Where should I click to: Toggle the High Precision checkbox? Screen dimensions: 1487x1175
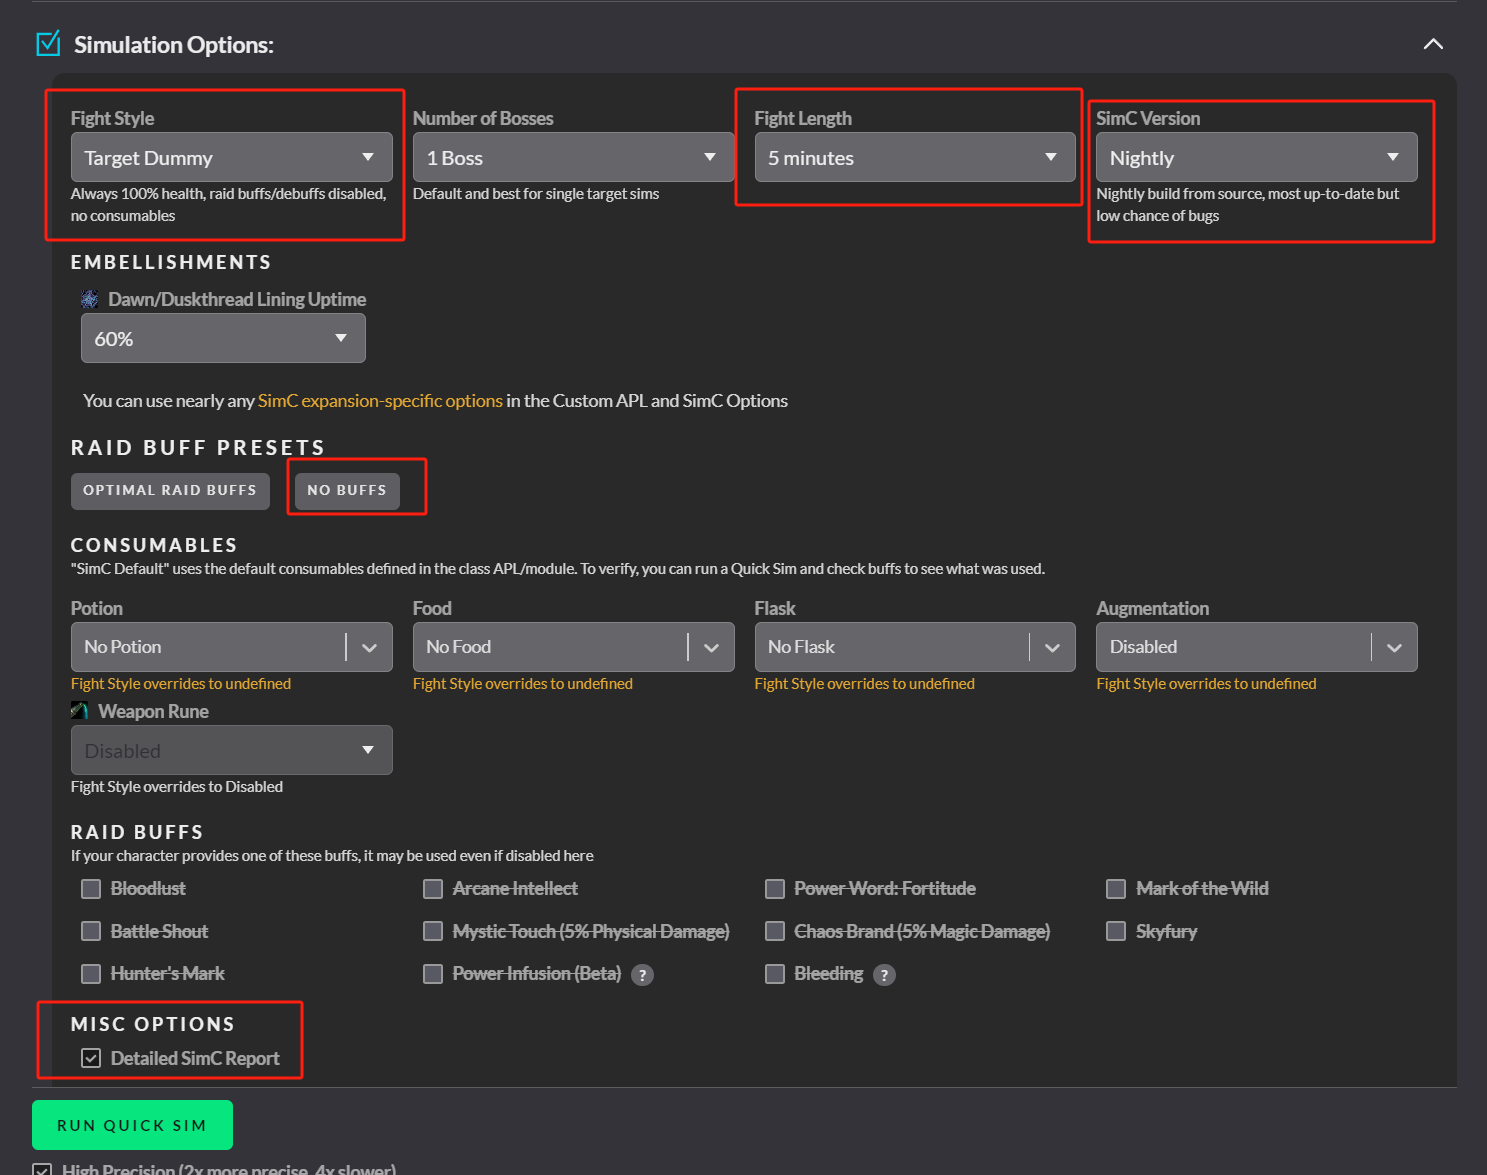(42, 1169)
